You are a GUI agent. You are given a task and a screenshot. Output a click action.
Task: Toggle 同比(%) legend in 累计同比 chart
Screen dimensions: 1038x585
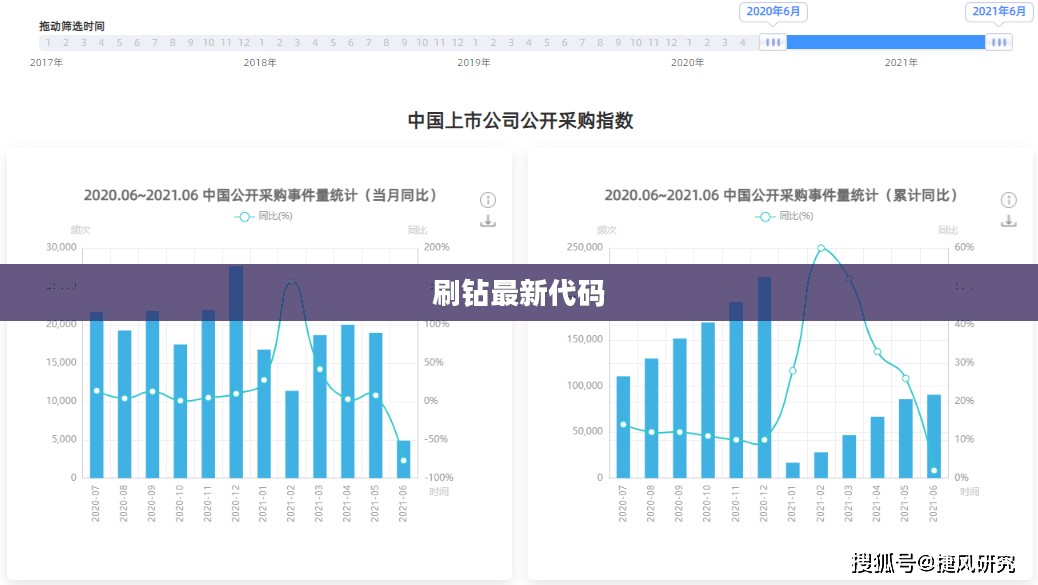click(x=784, y=216)
